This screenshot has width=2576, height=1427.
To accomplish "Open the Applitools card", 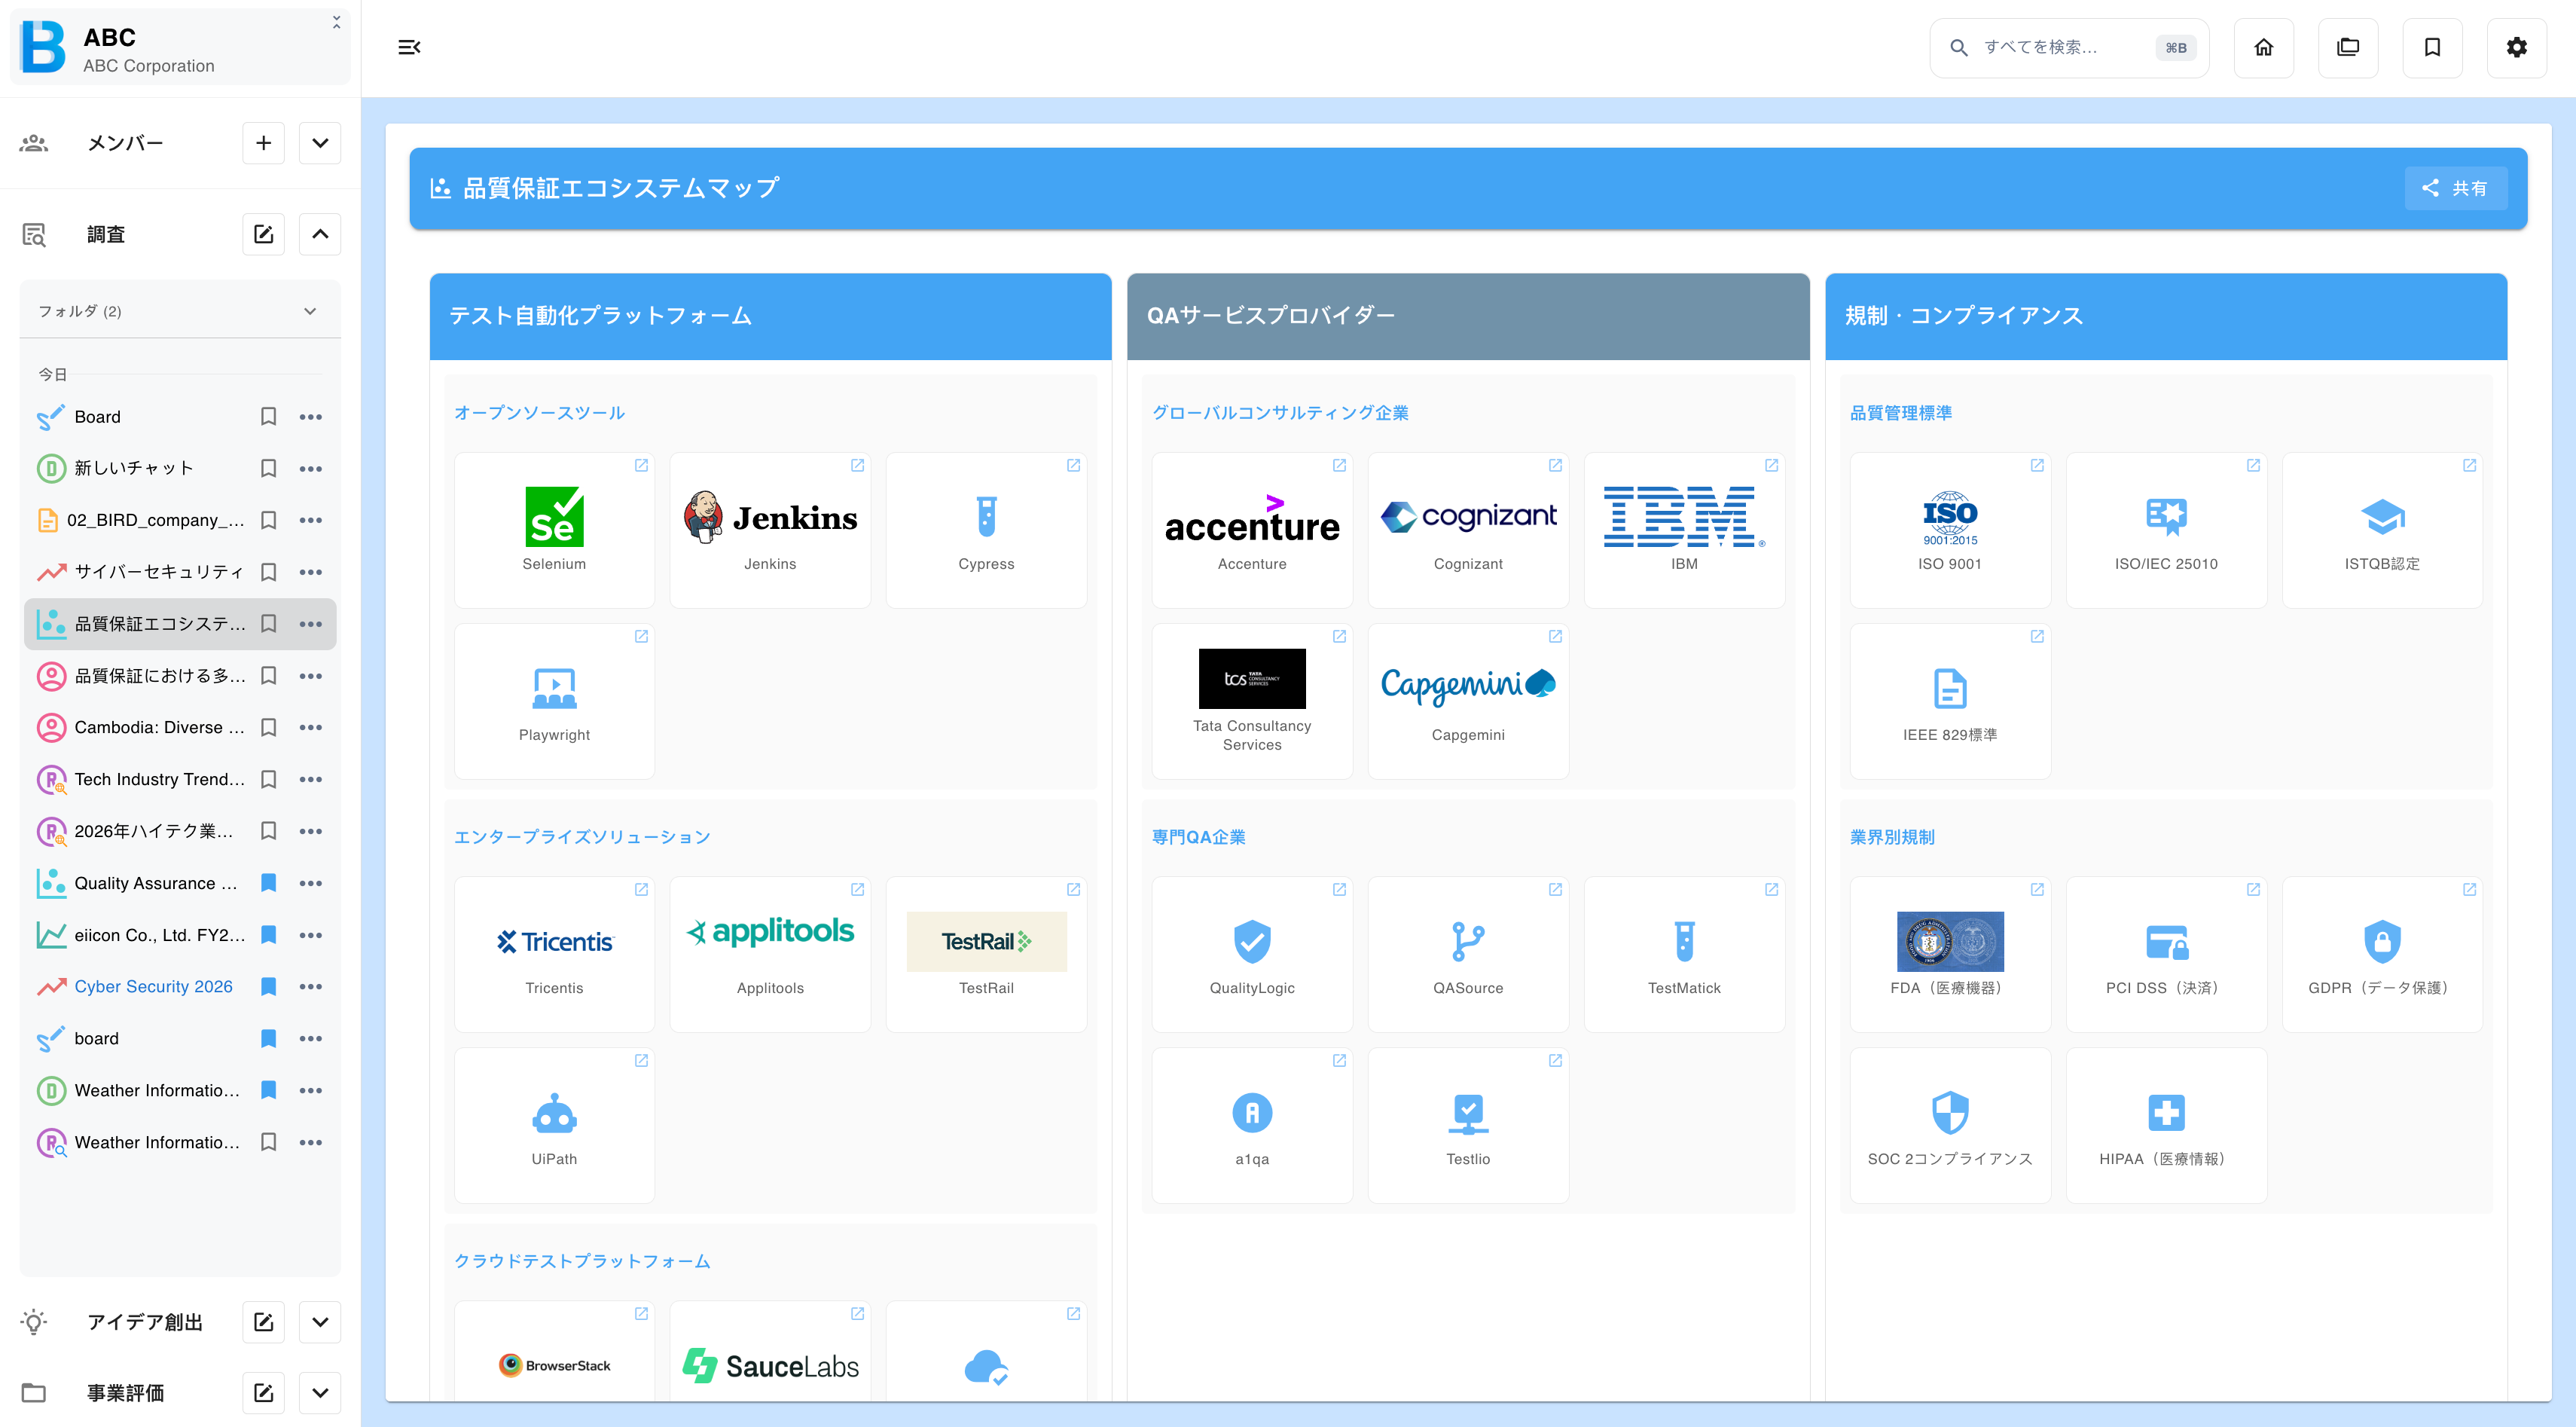I will click(x=770, y=954).
